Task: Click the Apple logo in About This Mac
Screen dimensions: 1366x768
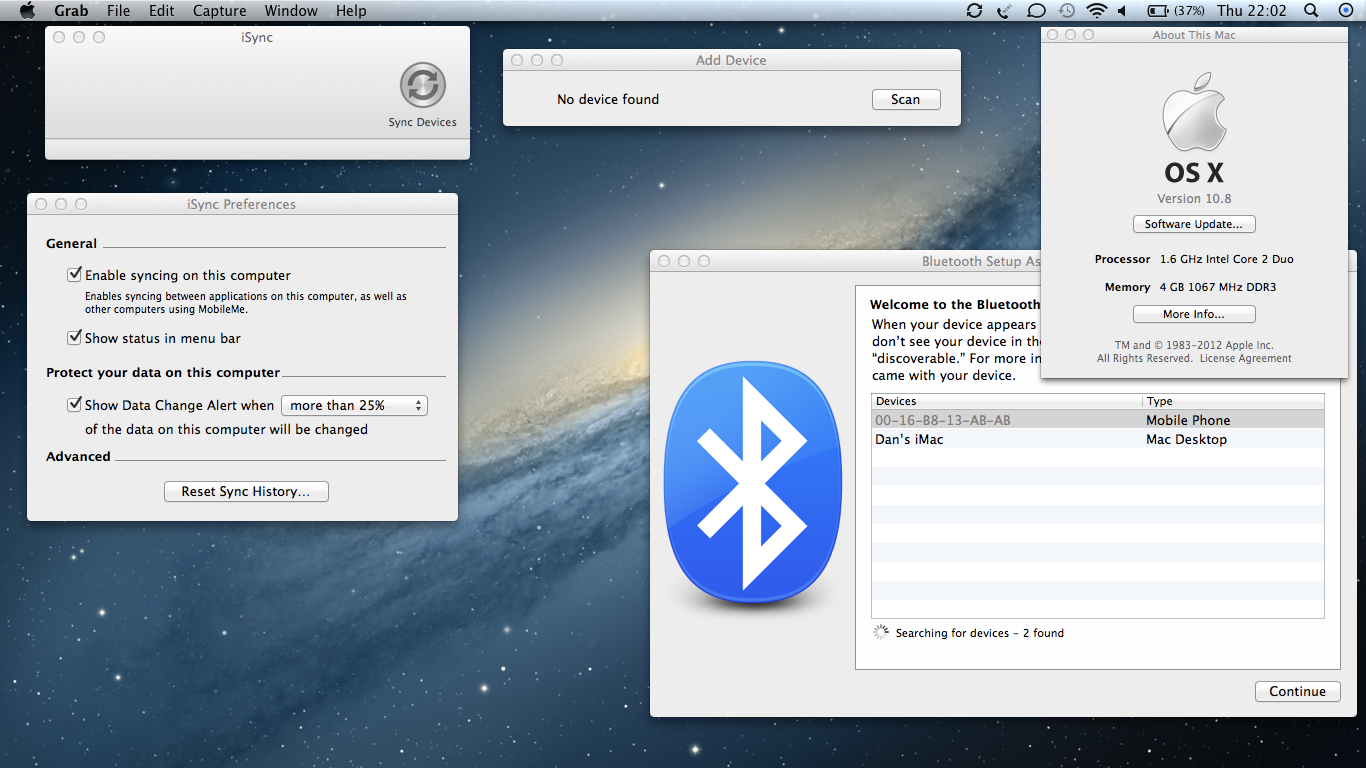Action: 1194,112
